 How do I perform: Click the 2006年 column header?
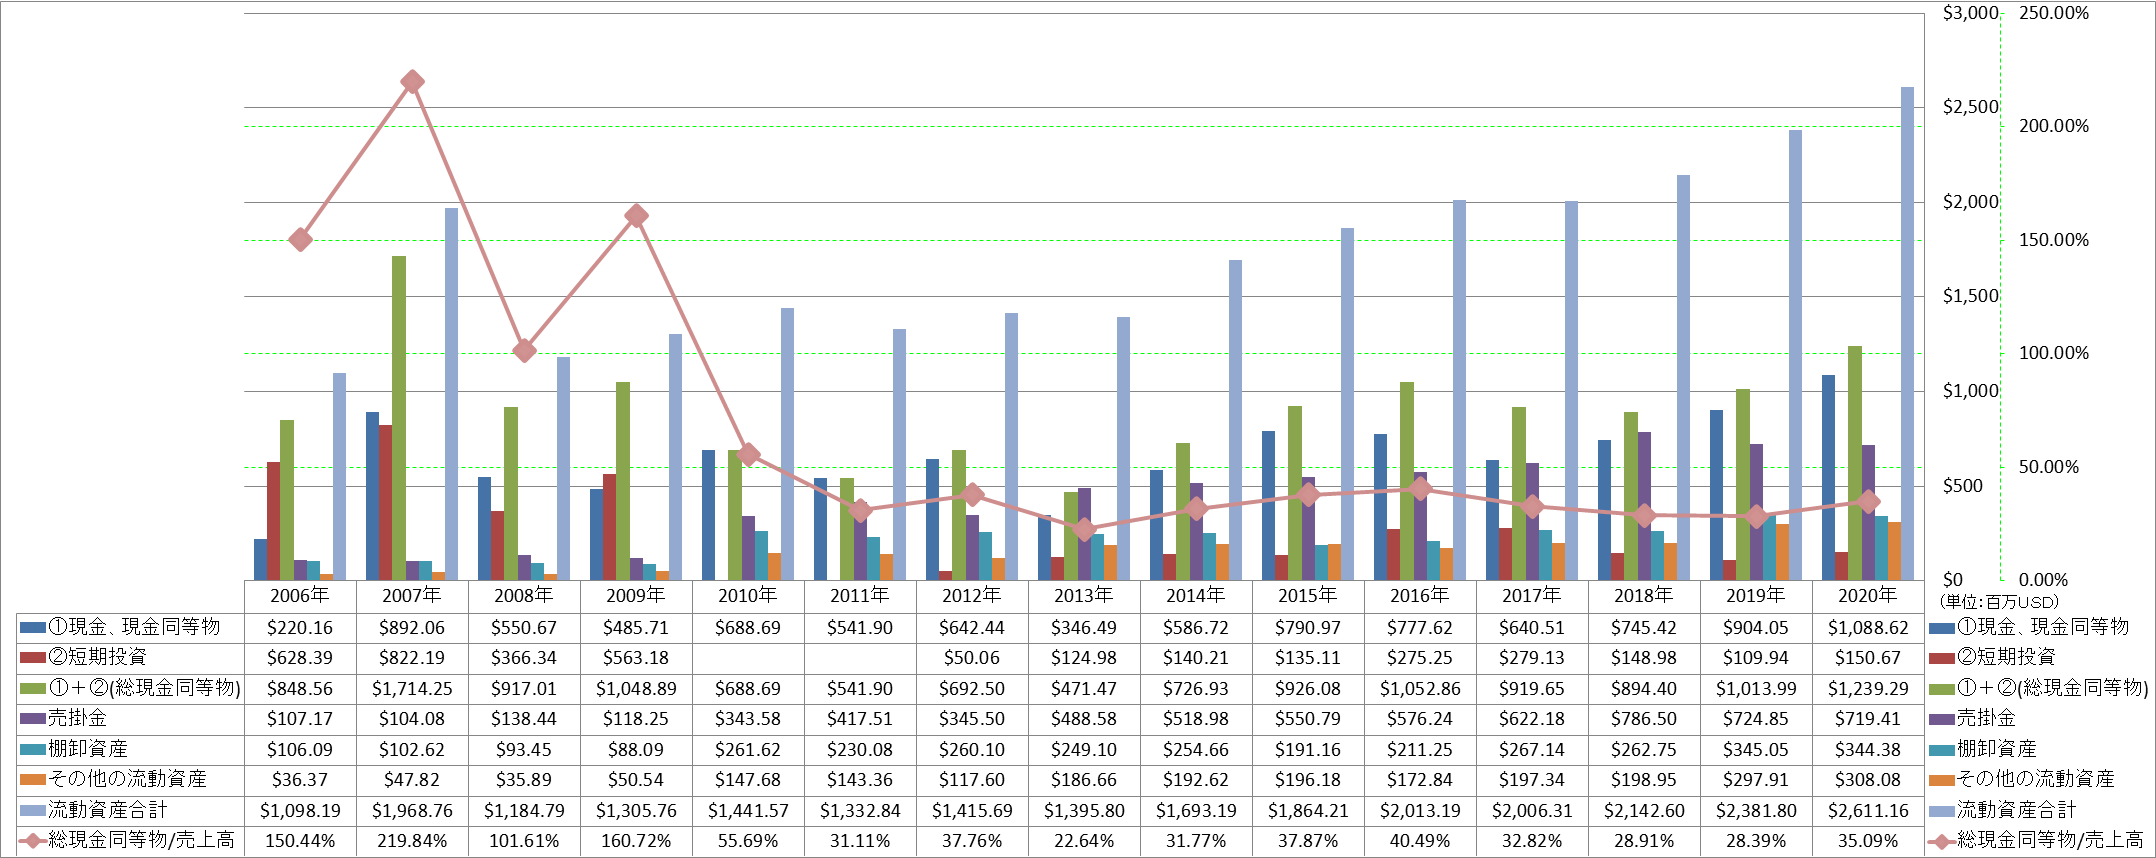coord(300,595)
